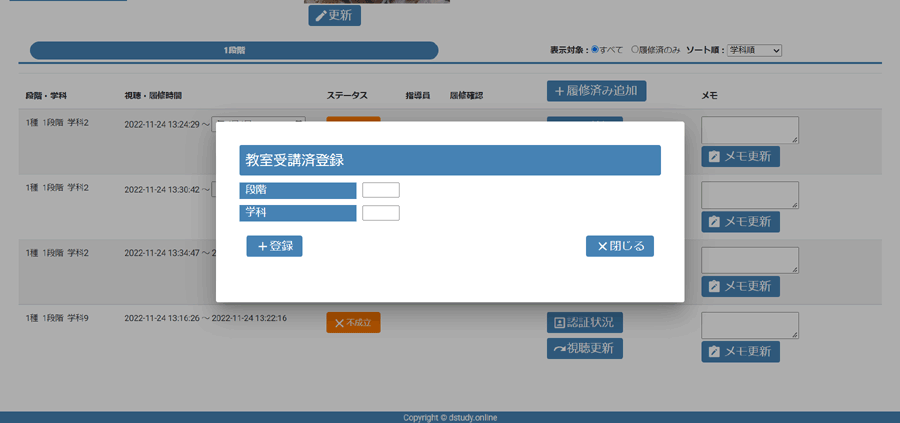This screenshot has height=423, width=900.
Task: Click メモ更新 in the 13:34:47 row
Action: pos(740,286)
